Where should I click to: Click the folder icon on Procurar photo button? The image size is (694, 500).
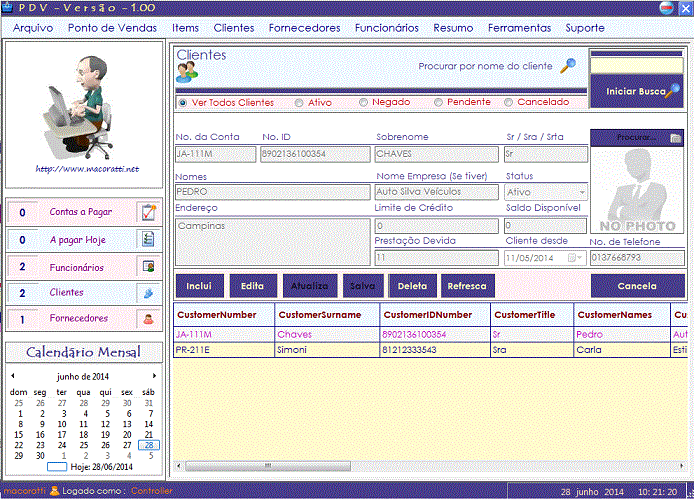coord(675,138)
